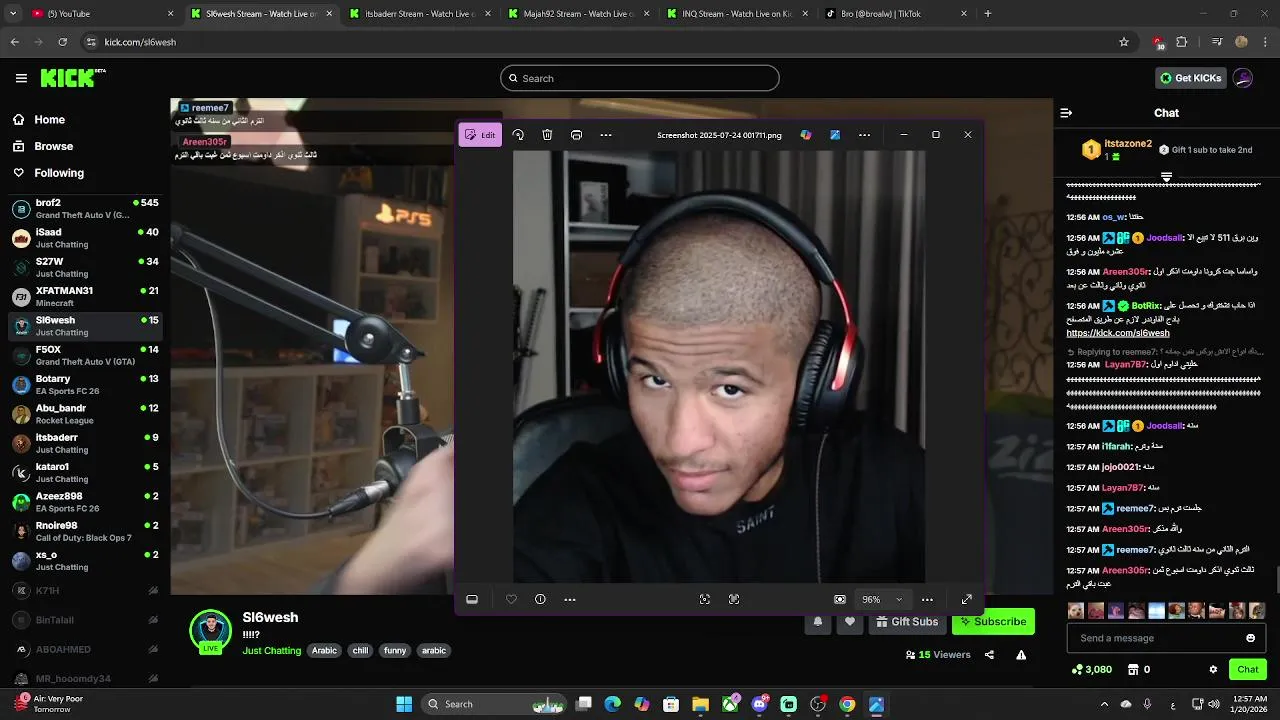Open chat settings gear
The height and width of the screenshot is (720, 1280).
point(1213,669)
